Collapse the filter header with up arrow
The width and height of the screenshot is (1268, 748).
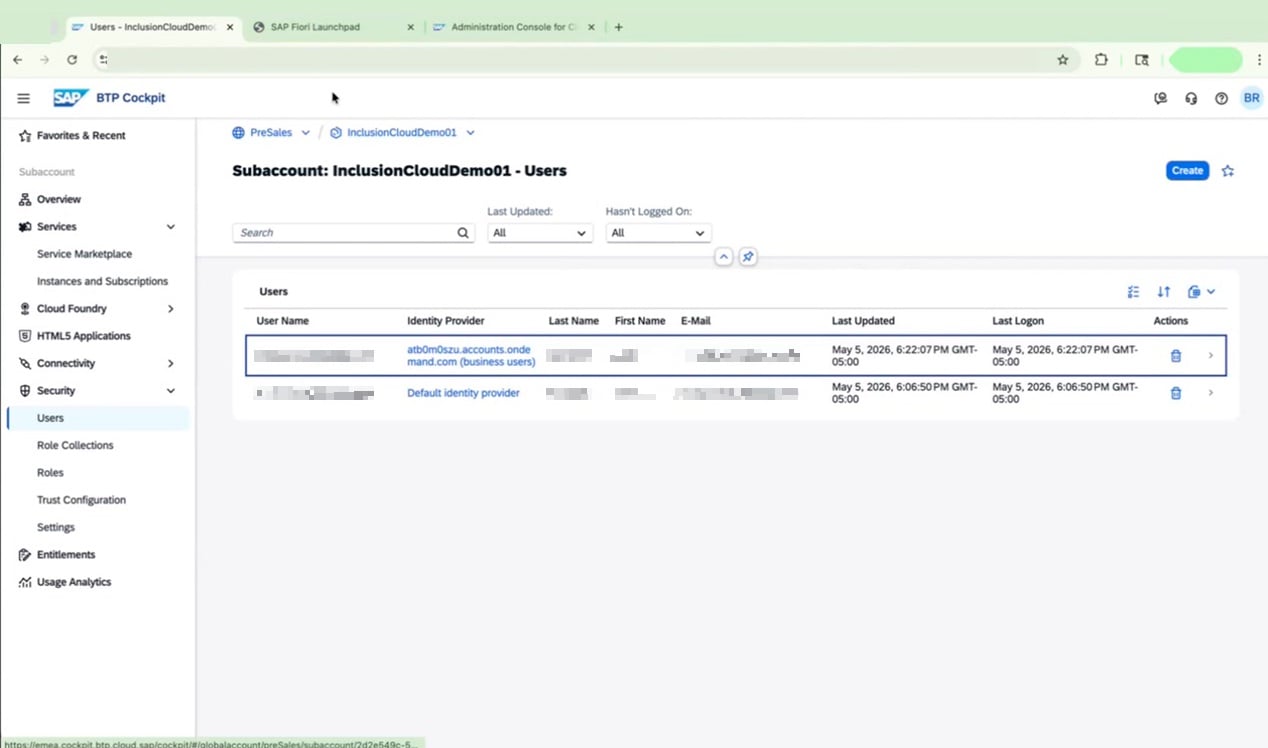point(724,257)
